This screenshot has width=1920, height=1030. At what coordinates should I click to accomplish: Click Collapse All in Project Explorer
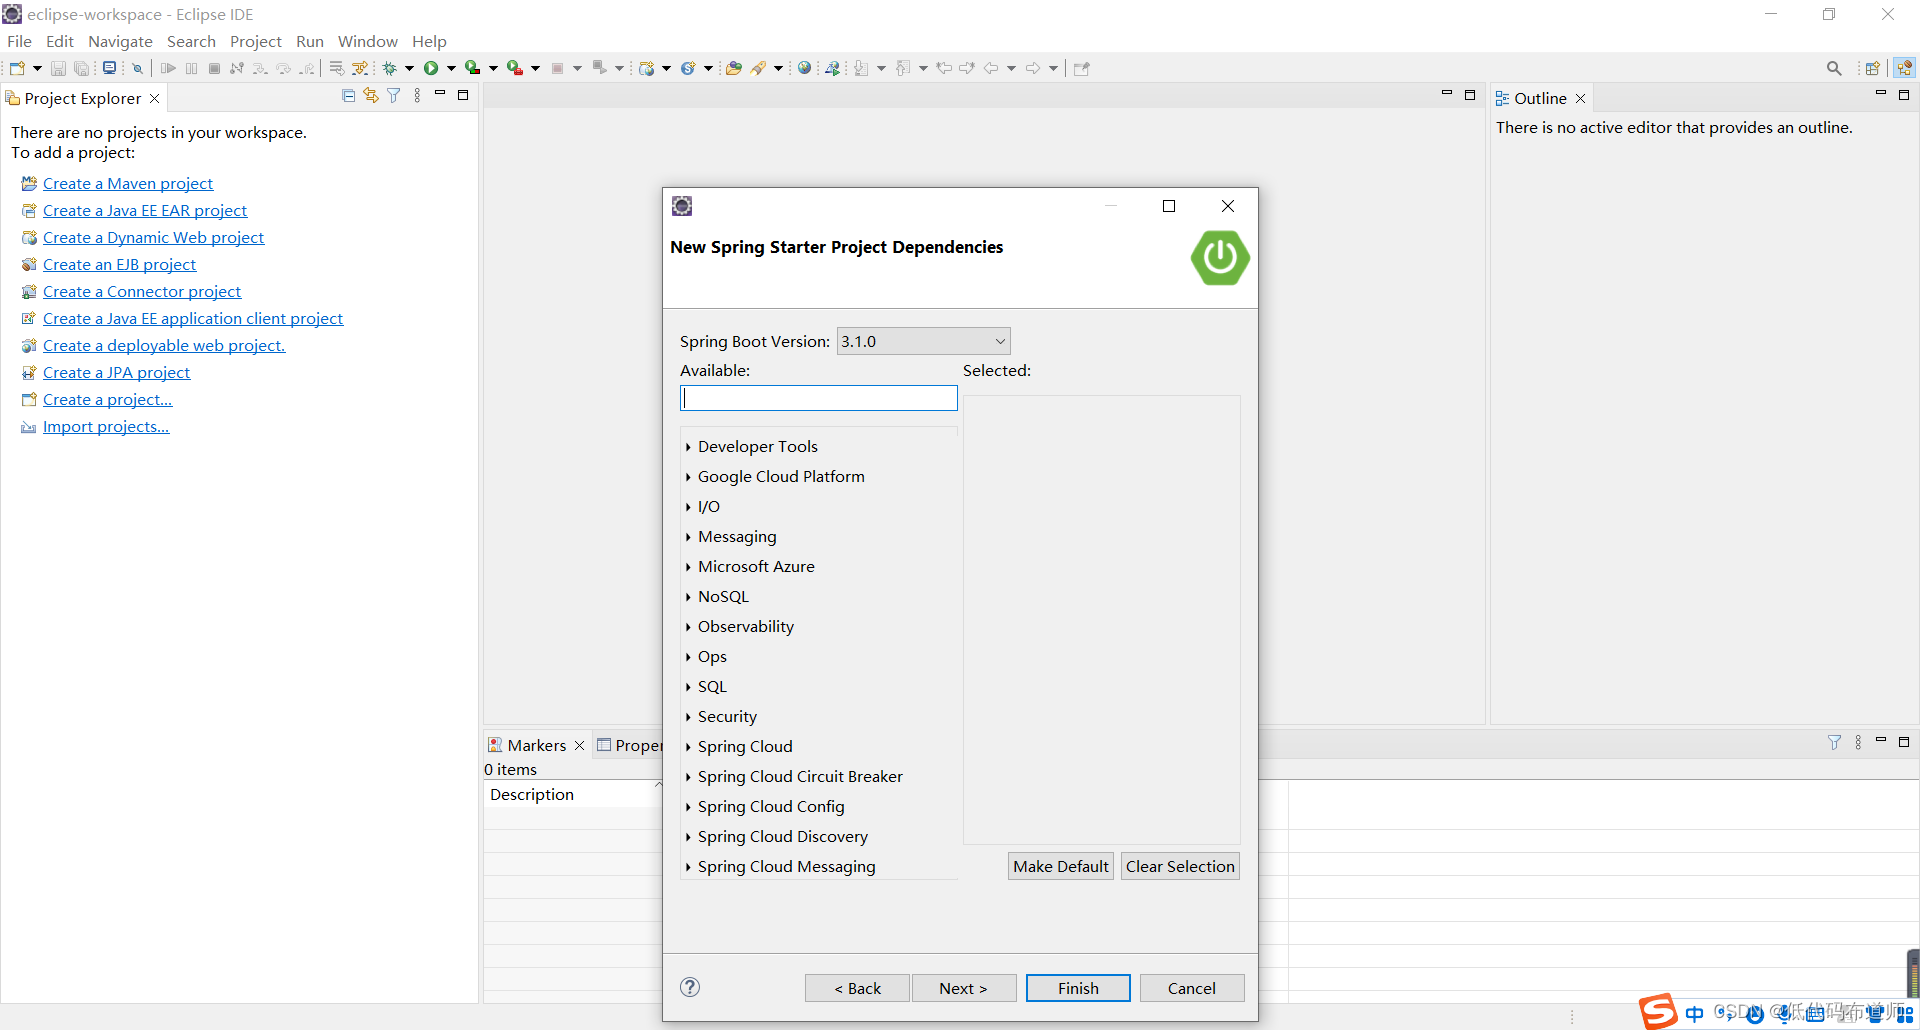[x=348, y=96]
